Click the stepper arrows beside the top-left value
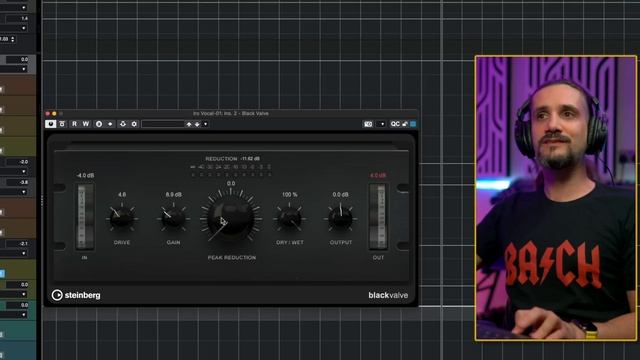Screen dimensions: 640x360 coord(13,39)
